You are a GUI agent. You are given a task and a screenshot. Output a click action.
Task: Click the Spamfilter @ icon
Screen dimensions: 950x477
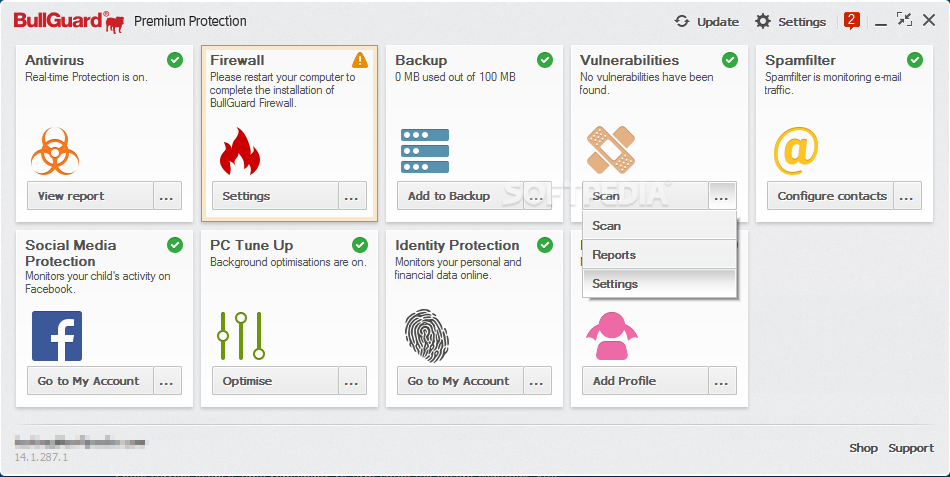coord(796,150)
